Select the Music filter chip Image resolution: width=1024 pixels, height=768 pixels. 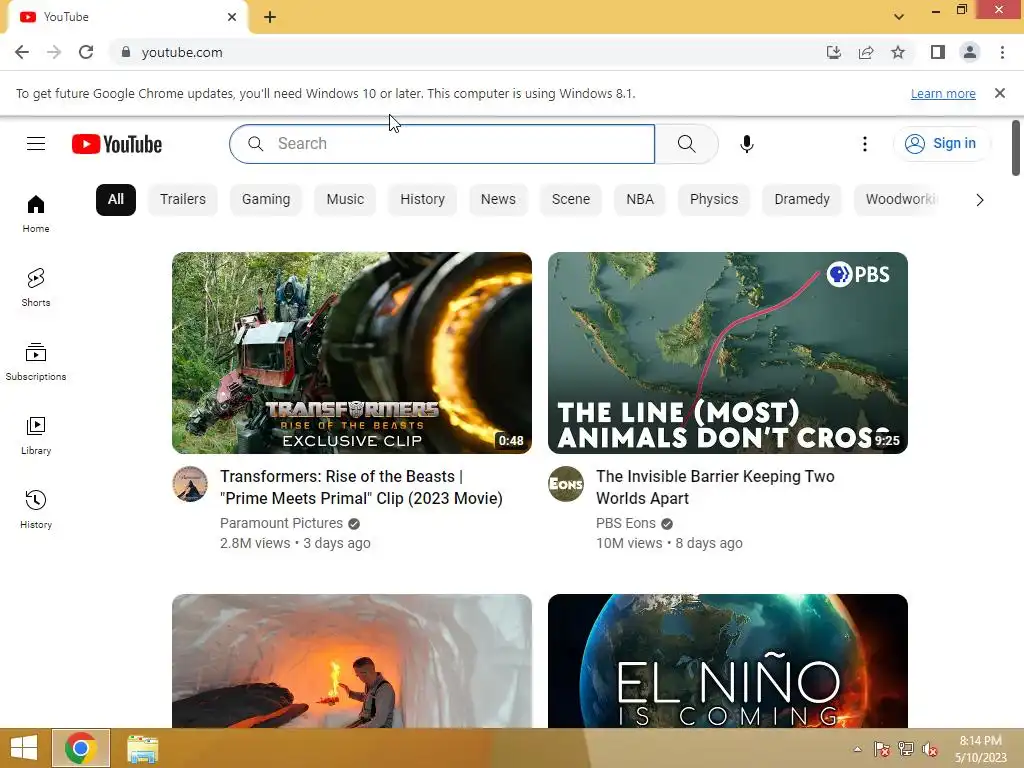(345, 199)
